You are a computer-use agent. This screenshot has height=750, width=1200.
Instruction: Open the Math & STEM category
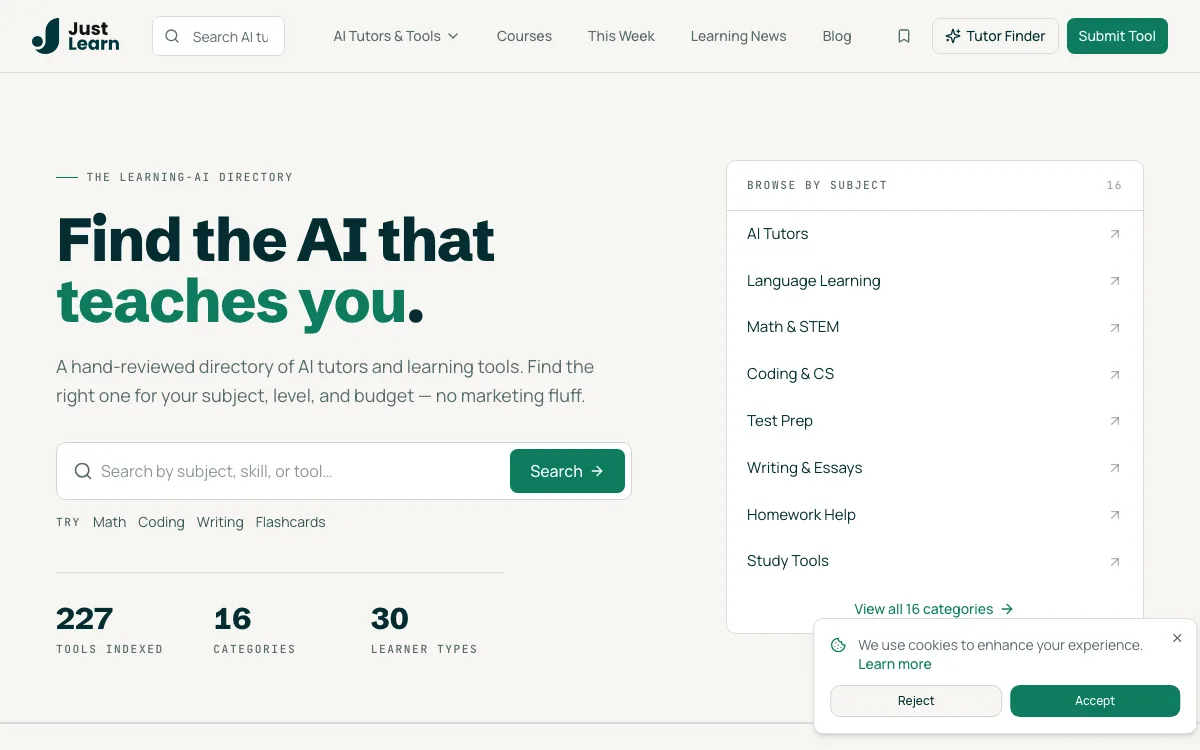(x=934, y=328)
